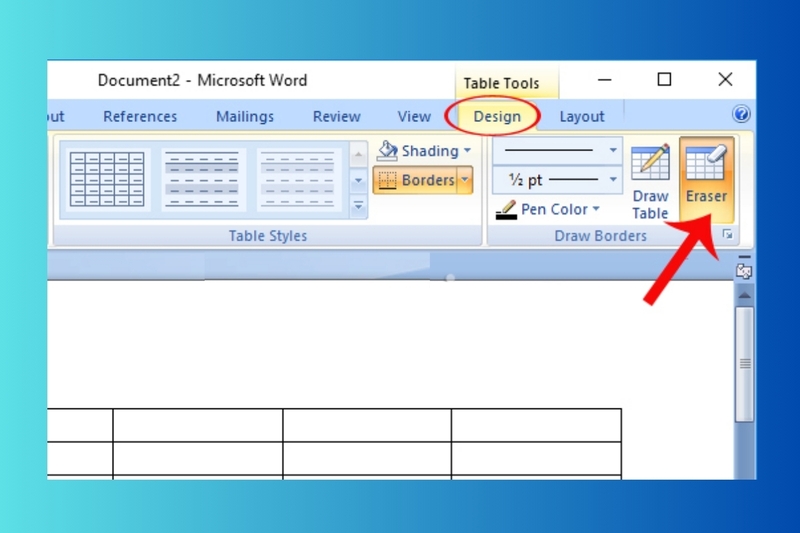The image size is (800, 533).
Task: Expand the full Table Styles gallery
Action: 358,206
